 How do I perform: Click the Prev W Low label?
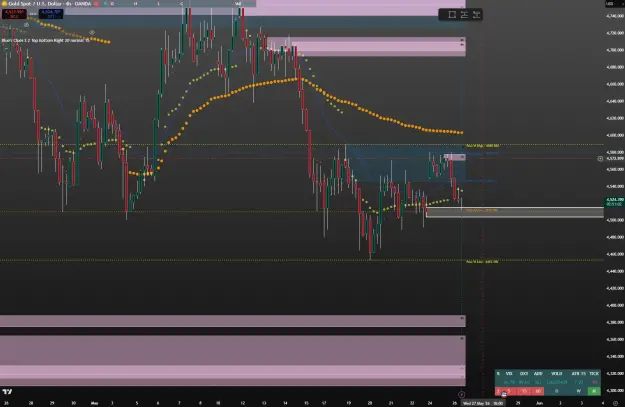482,262
